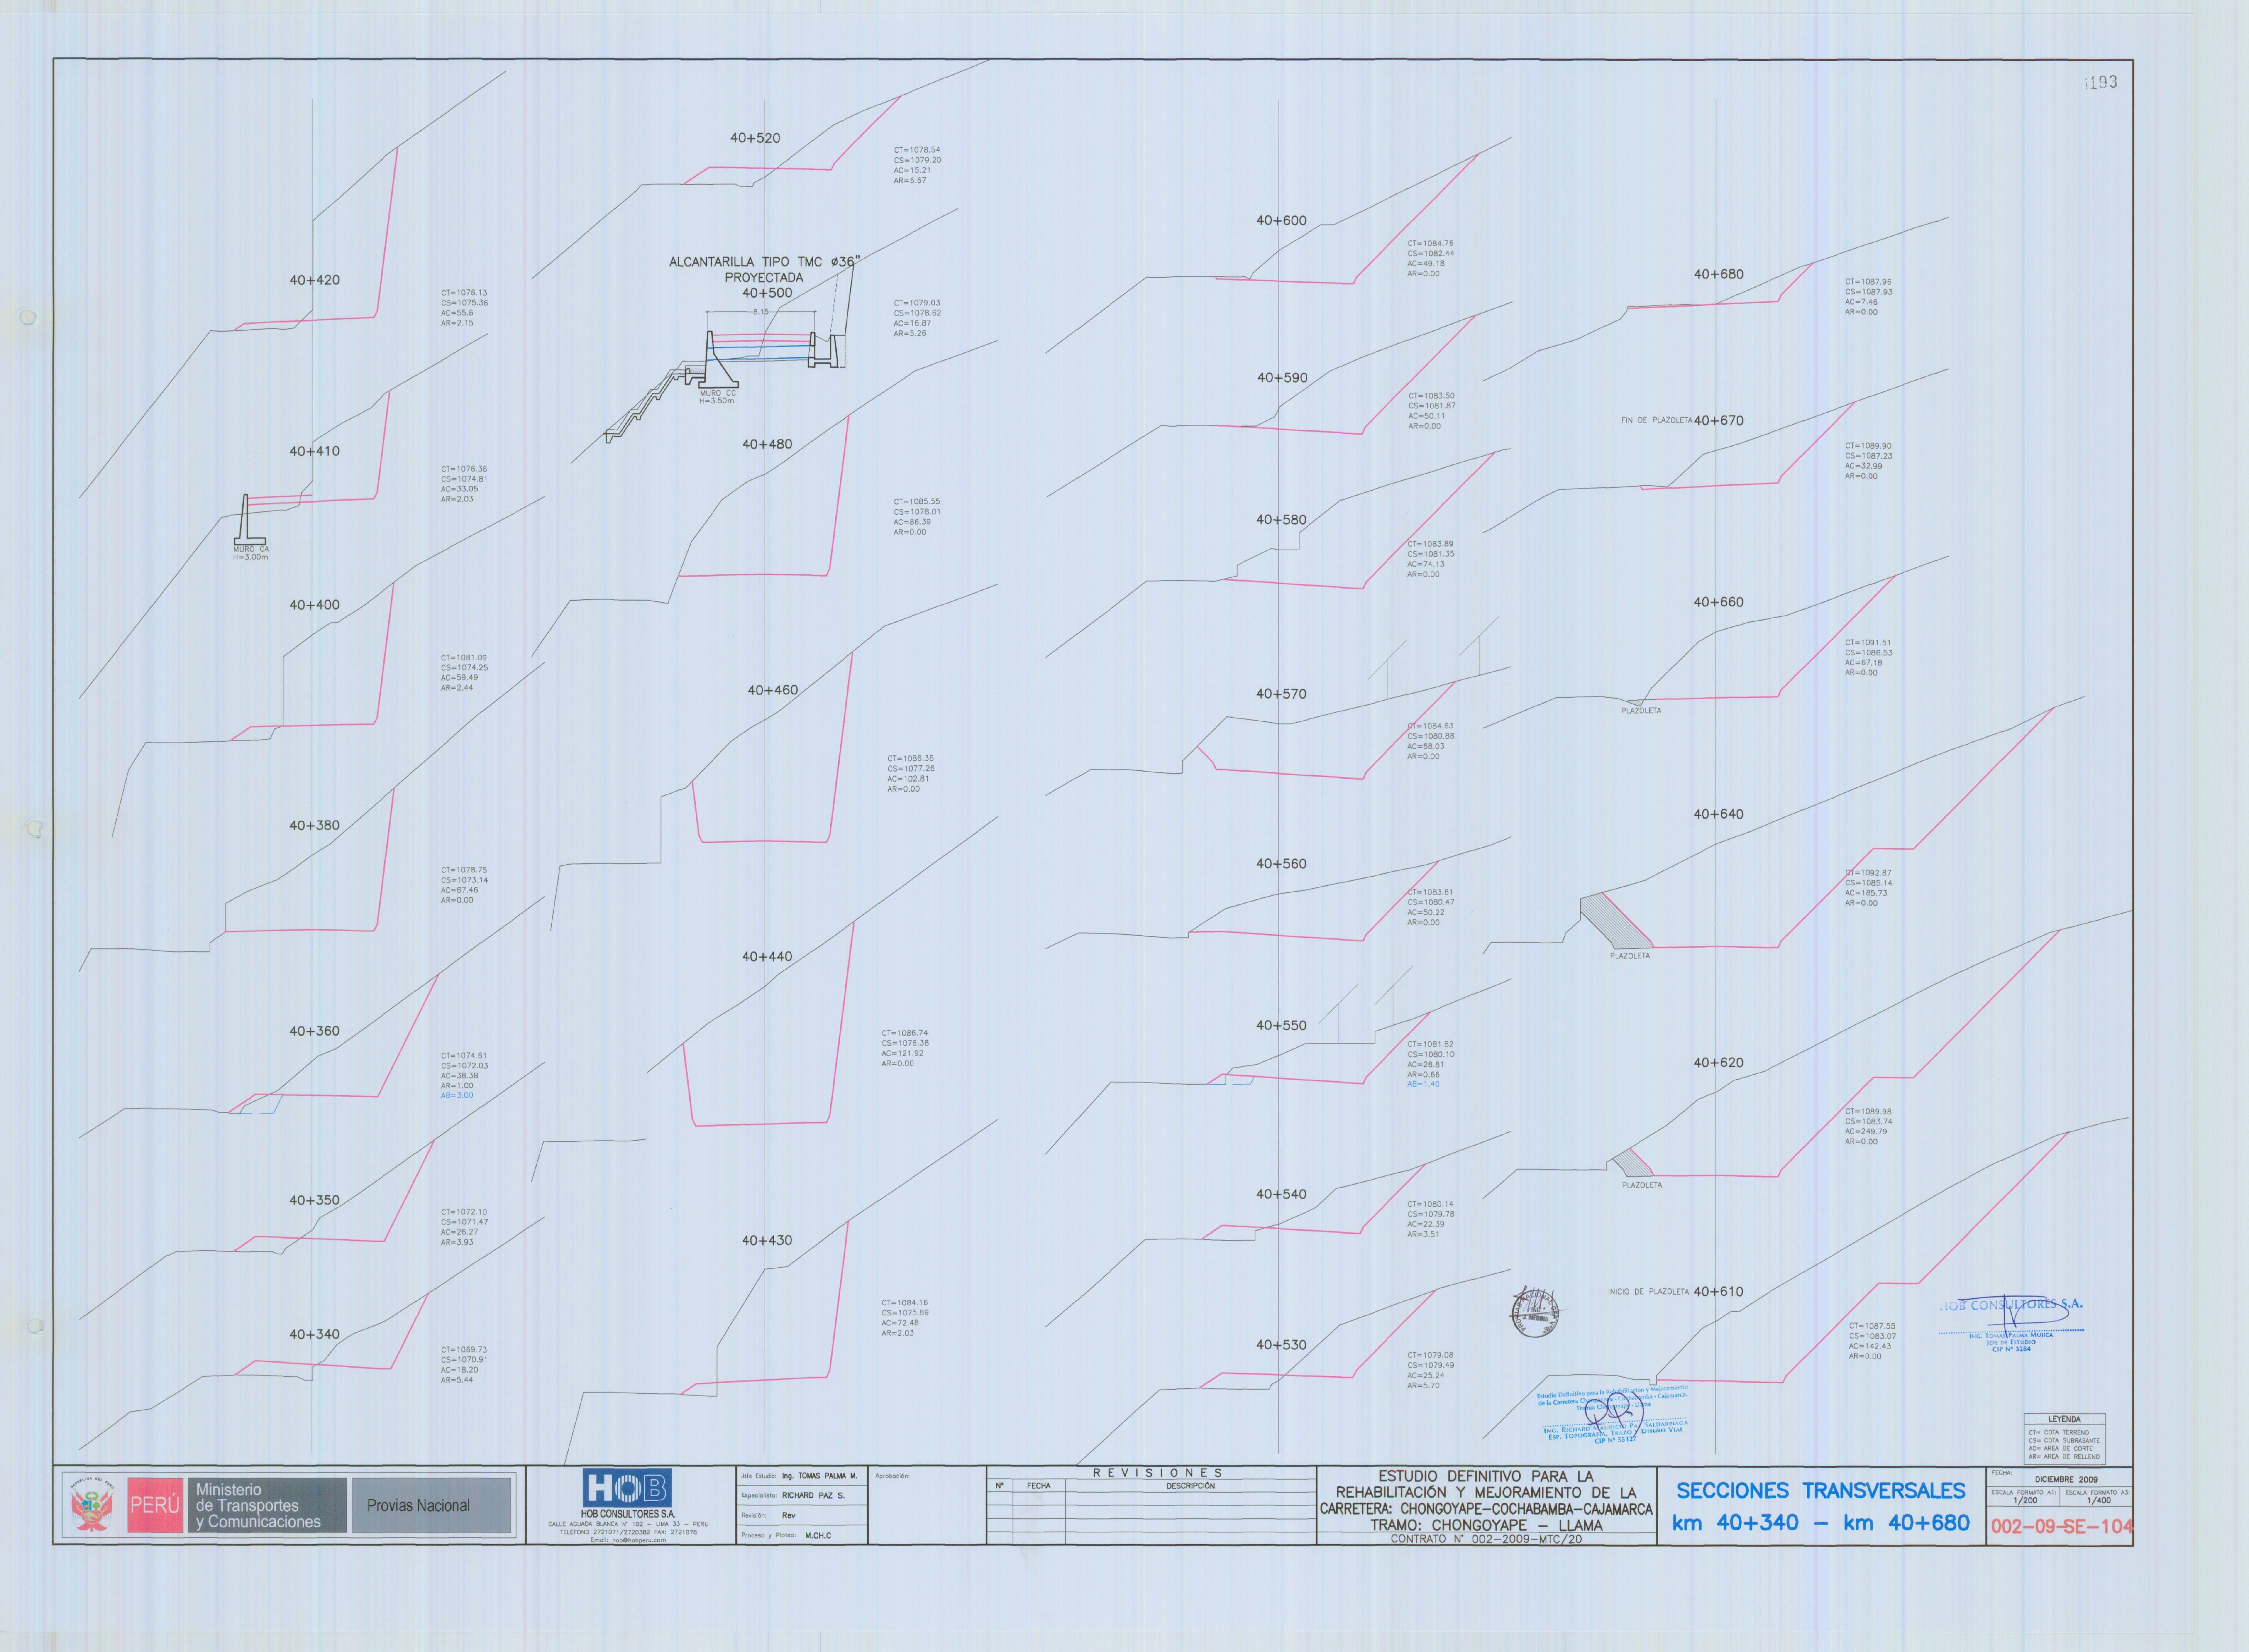This screenshot has height=1652, width=2249.
Task: Click the PLAZOLETA label under section 40+660
Action: click(1641, 711)
